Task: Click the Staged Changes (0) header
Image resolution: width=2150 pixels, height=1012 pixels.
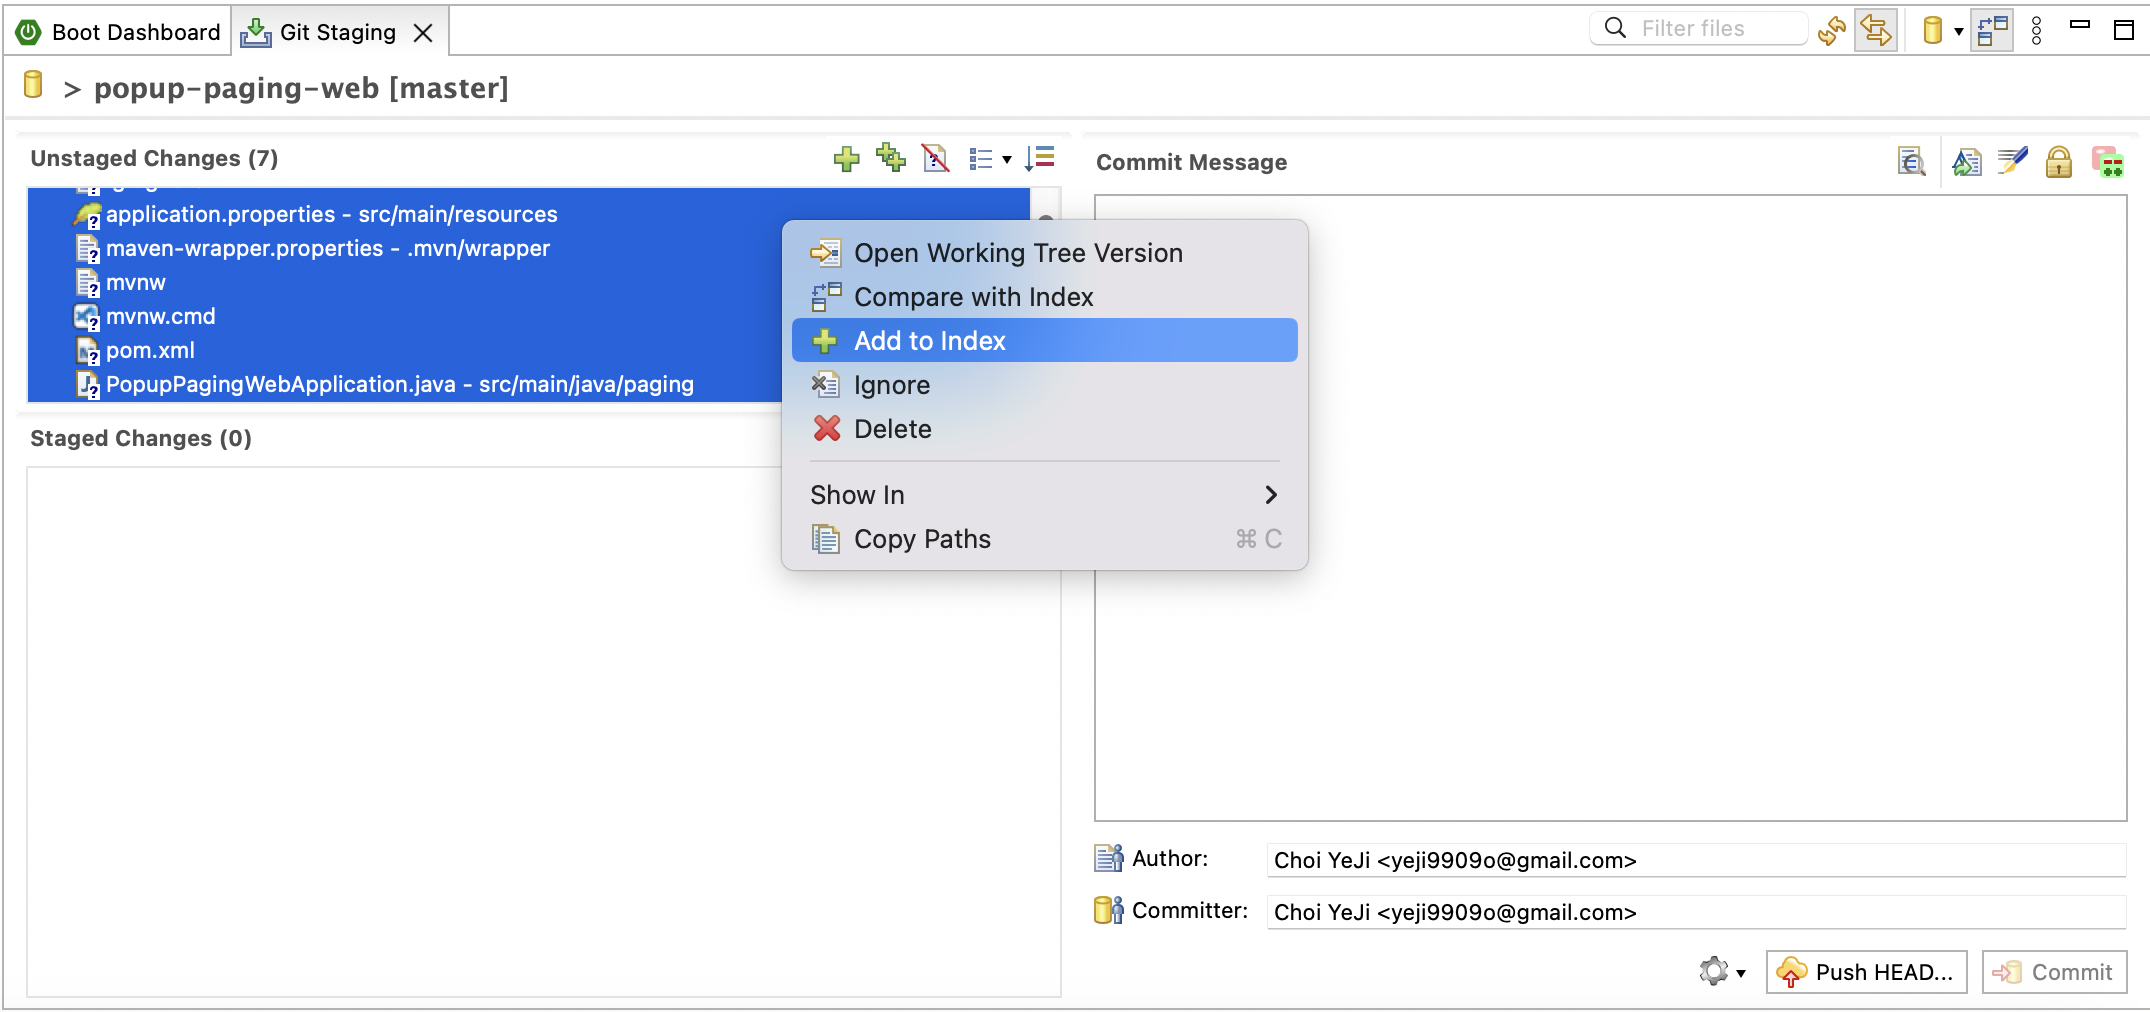Action: pos(141,438)
